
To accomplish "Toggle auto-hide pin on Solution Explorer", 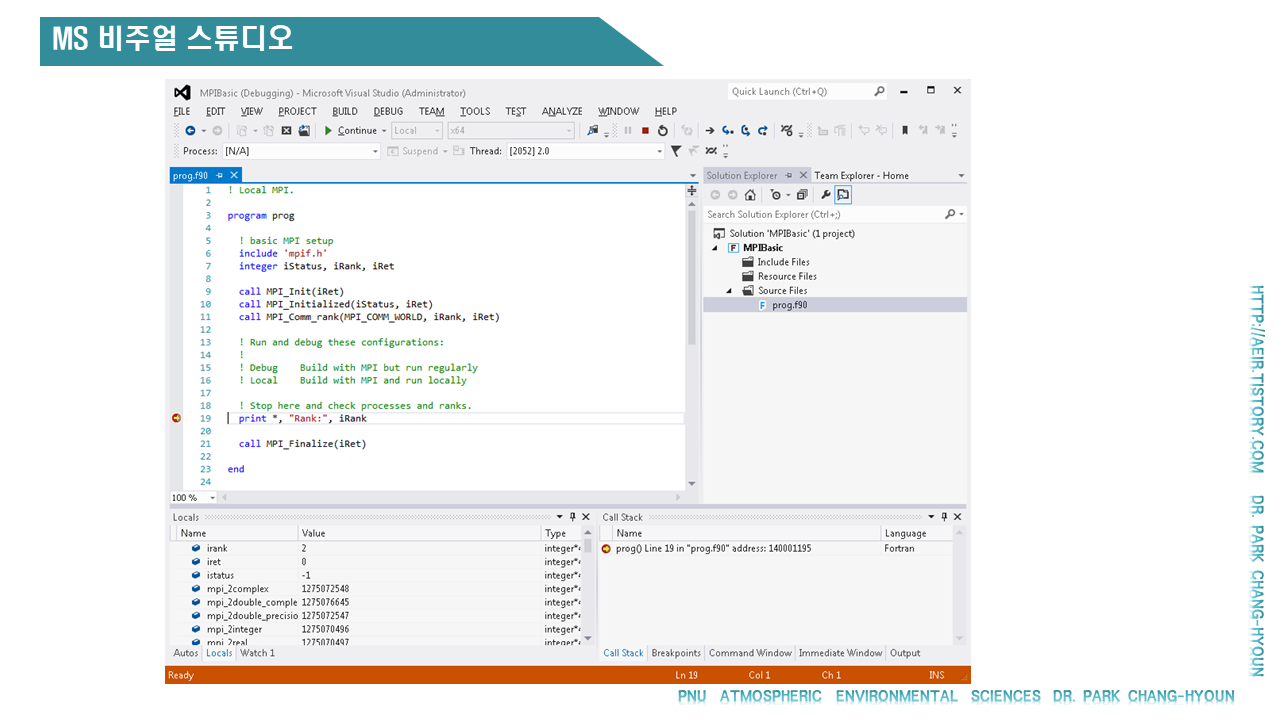I will coord(788,175).
